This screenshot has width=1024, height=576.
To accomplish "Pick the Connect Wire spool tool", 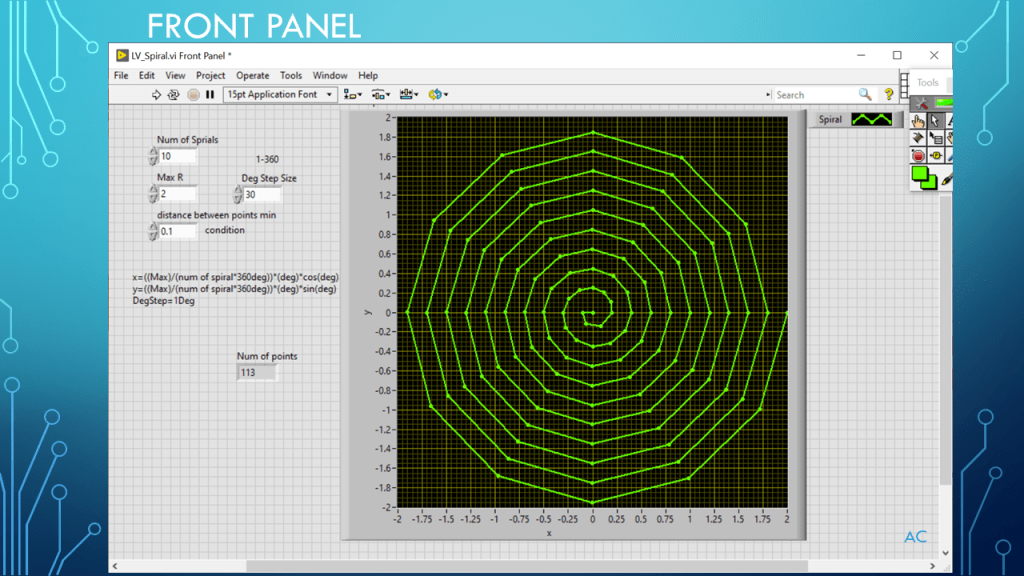I will pos(918,138).
